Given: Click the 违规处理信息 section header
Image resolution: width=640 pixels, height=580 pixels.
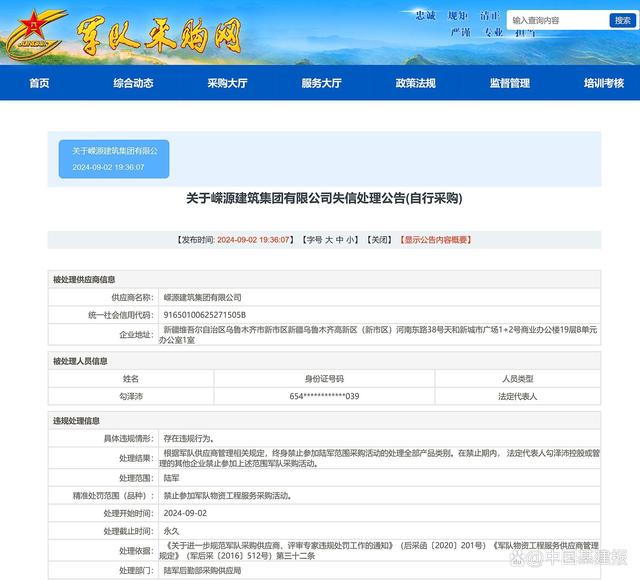Looking at the screenshot, I should [76, 421].
